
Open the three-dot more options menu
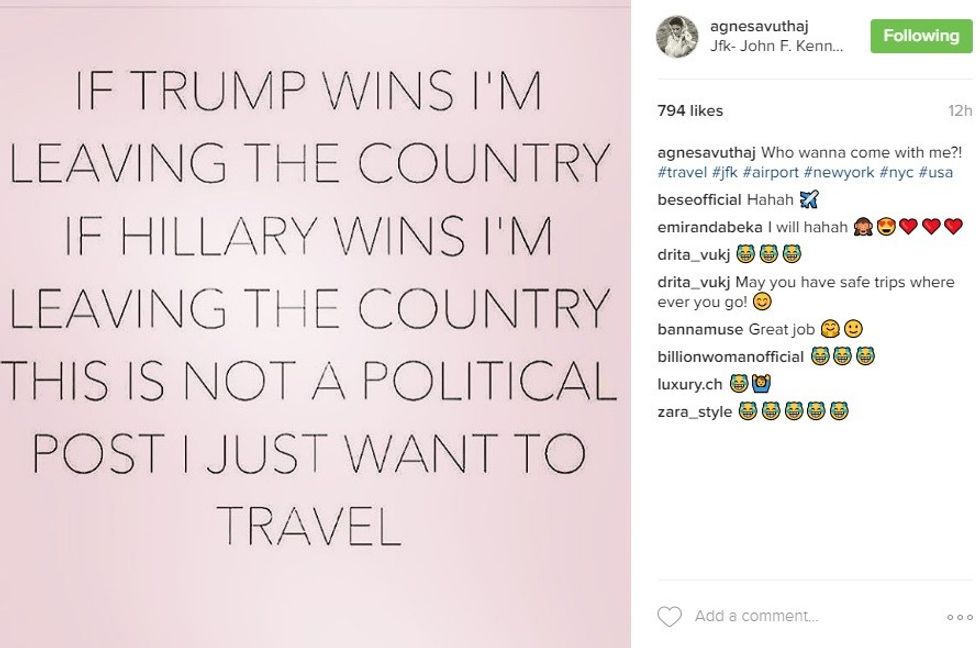(959, 617)
